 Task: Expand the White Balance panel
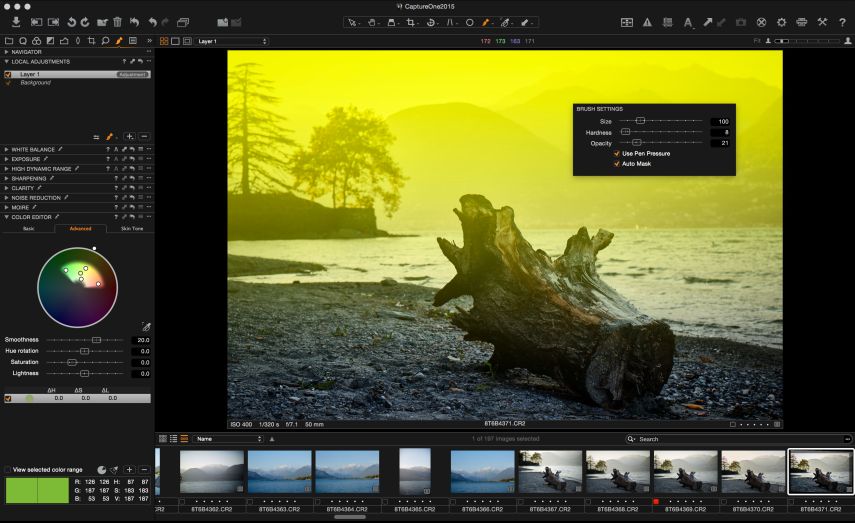click(7, 149)
